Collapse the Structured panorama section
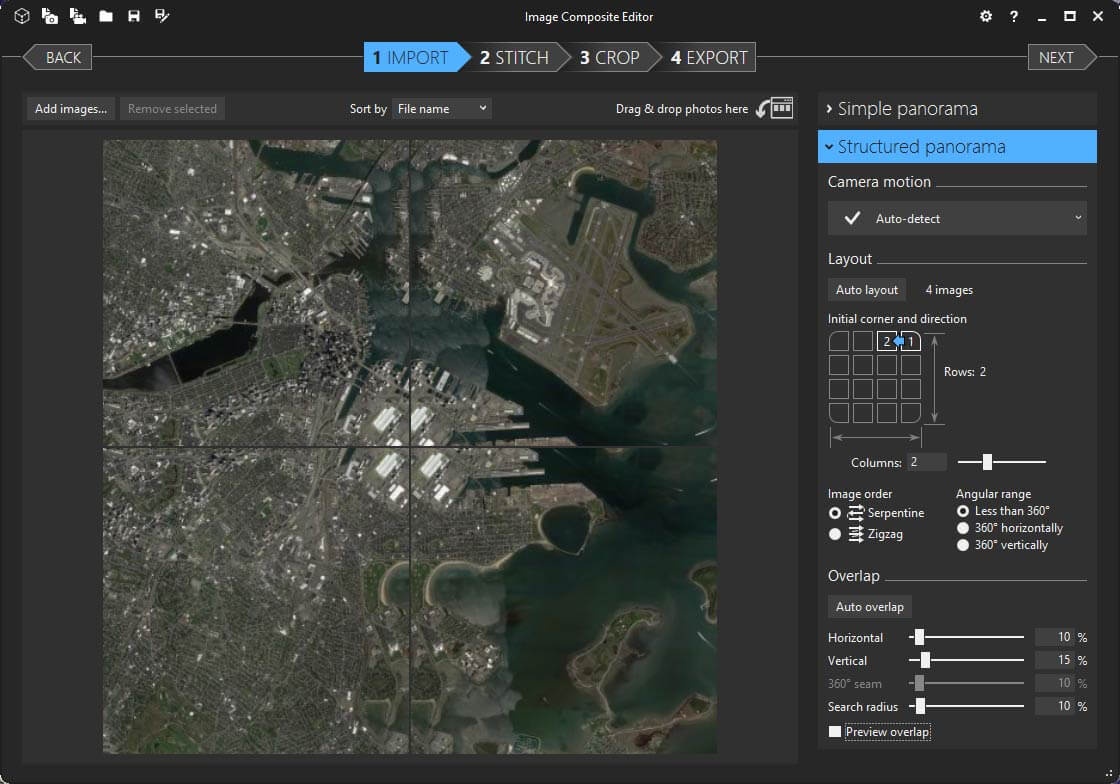Screen dimensions: 1120x784 click(x=957, y=146)
